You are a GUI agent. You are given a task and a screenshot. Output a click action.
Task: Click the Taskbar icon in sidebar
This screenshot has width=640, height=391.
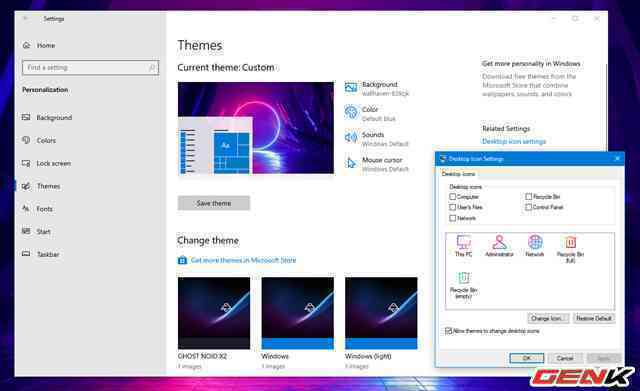(26, 254)
